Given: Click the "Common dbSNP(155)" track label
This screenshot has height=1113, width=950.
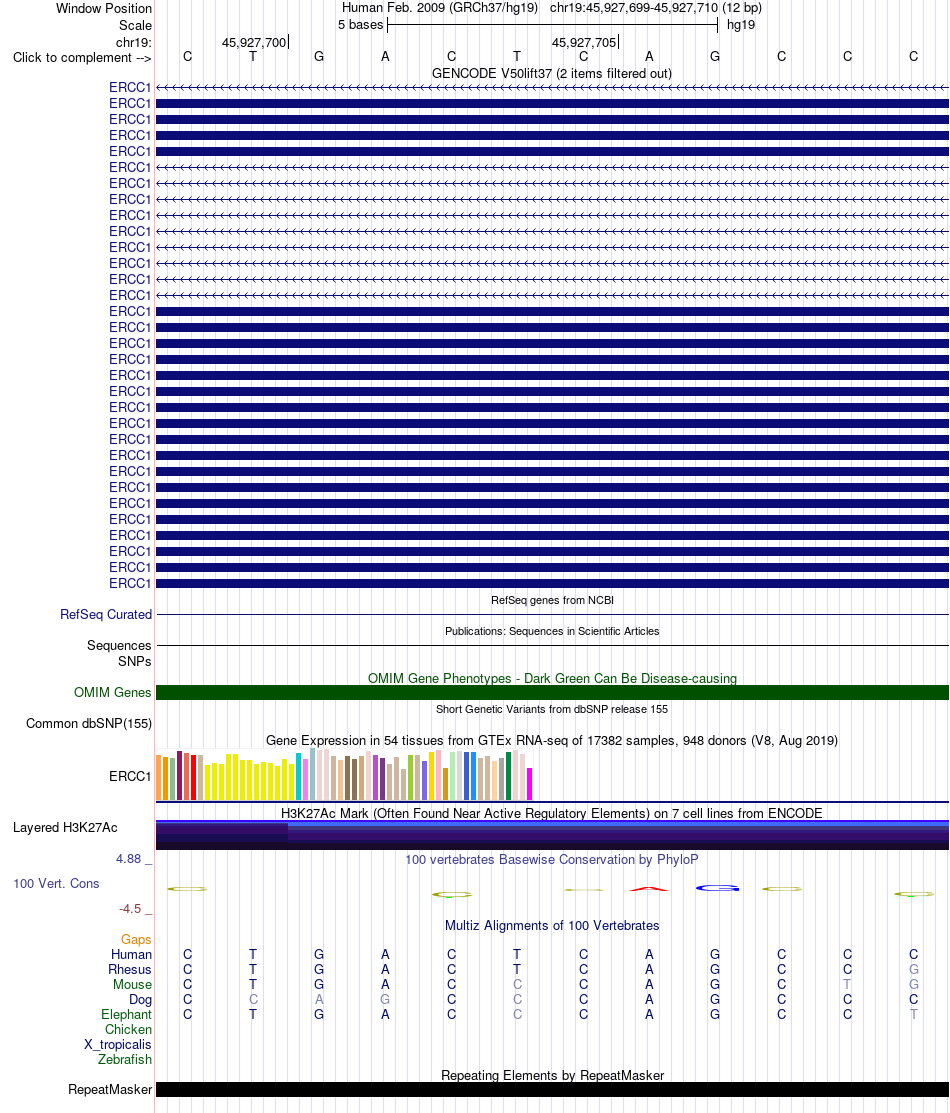Looking at the screenshot, I should pos(89,723).
